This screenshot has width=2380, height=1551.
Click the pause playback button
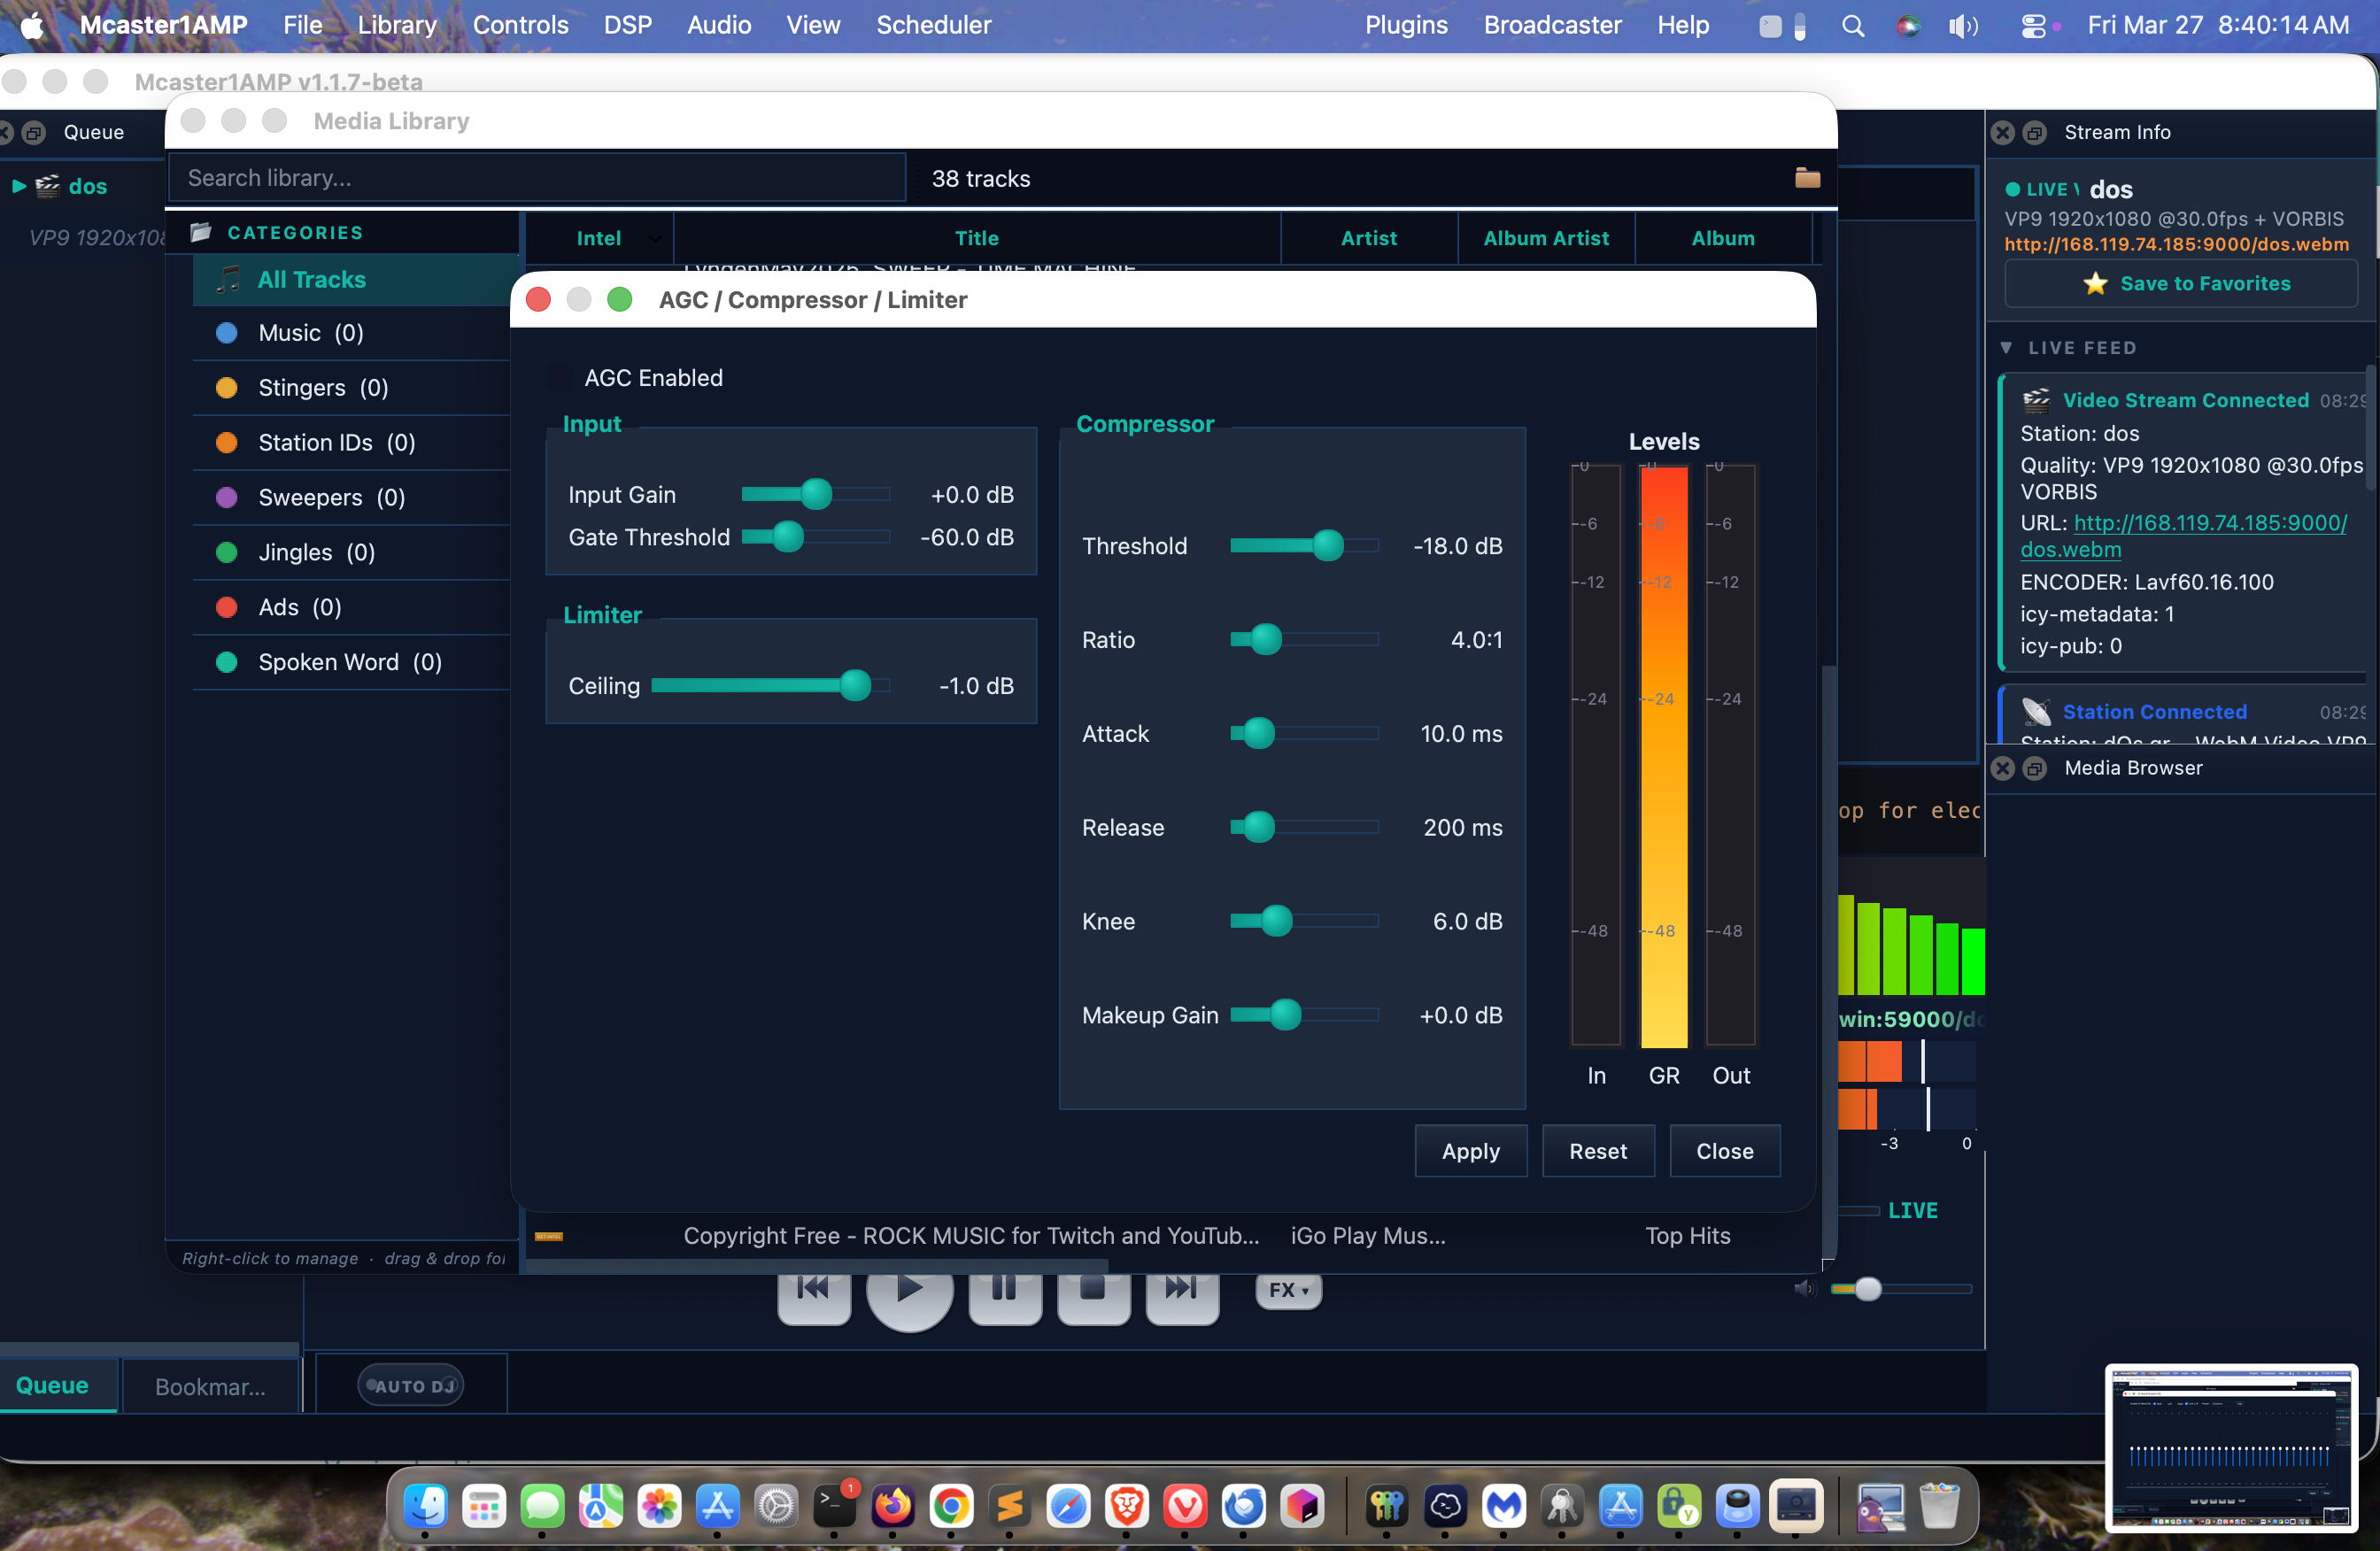(x=1004, y=1290)
